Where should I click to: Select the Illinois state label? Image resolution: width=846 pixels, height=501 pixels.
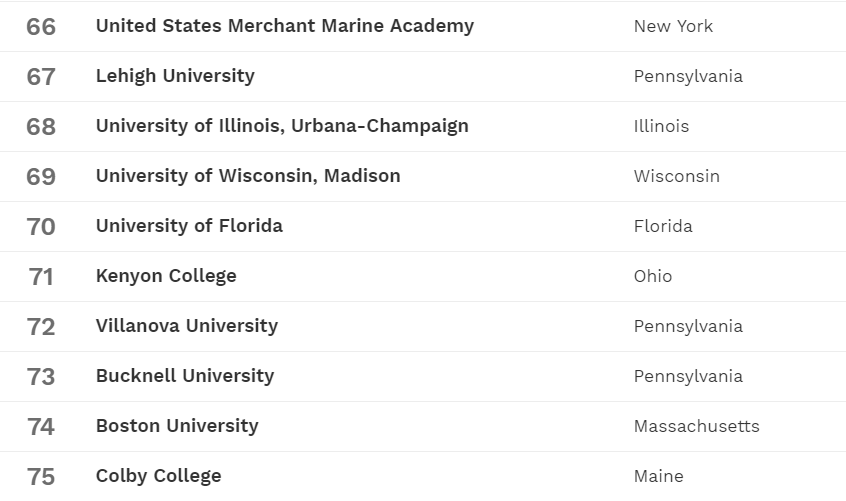[661, 126]
